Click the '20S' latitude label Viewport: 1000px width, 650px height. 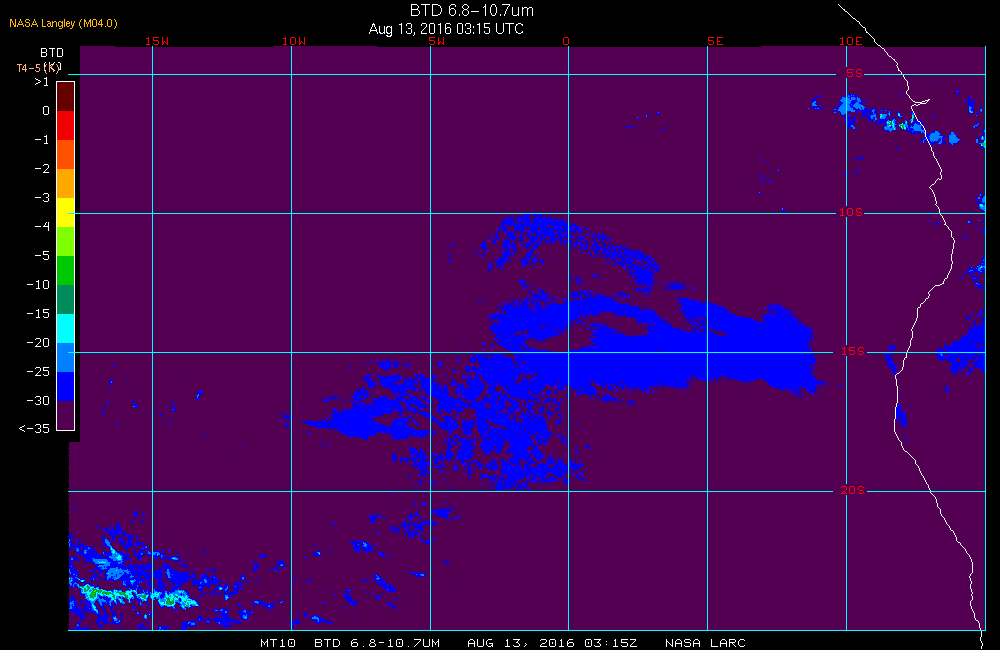click(x=853, y=490)
